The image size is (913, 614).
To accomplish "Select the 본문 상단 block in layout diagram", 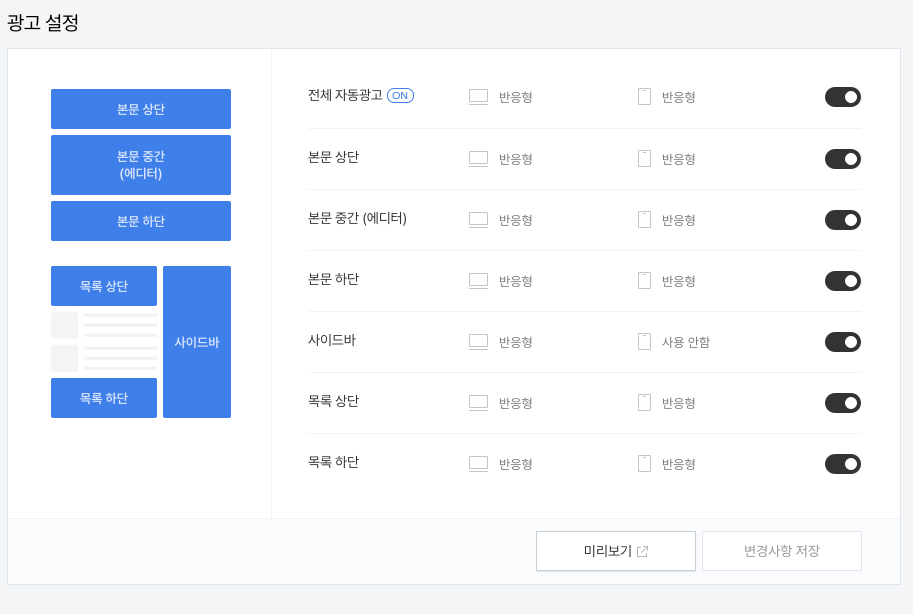I will (x=141, y=109).
